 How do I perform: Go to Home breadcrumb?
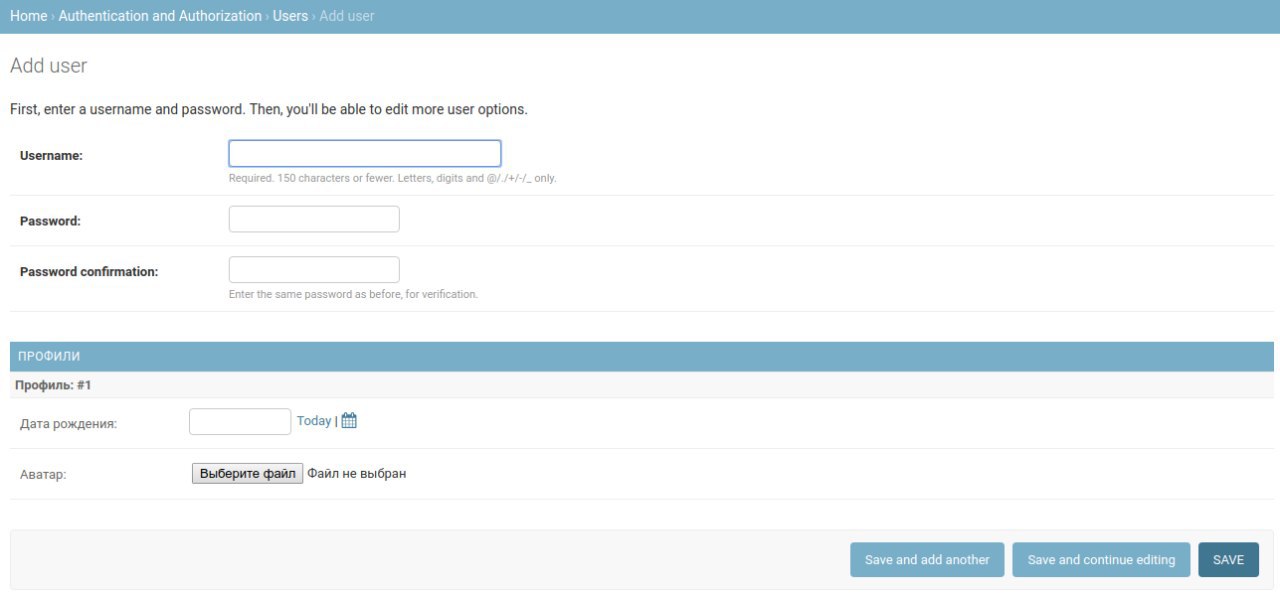coord(28,16)
